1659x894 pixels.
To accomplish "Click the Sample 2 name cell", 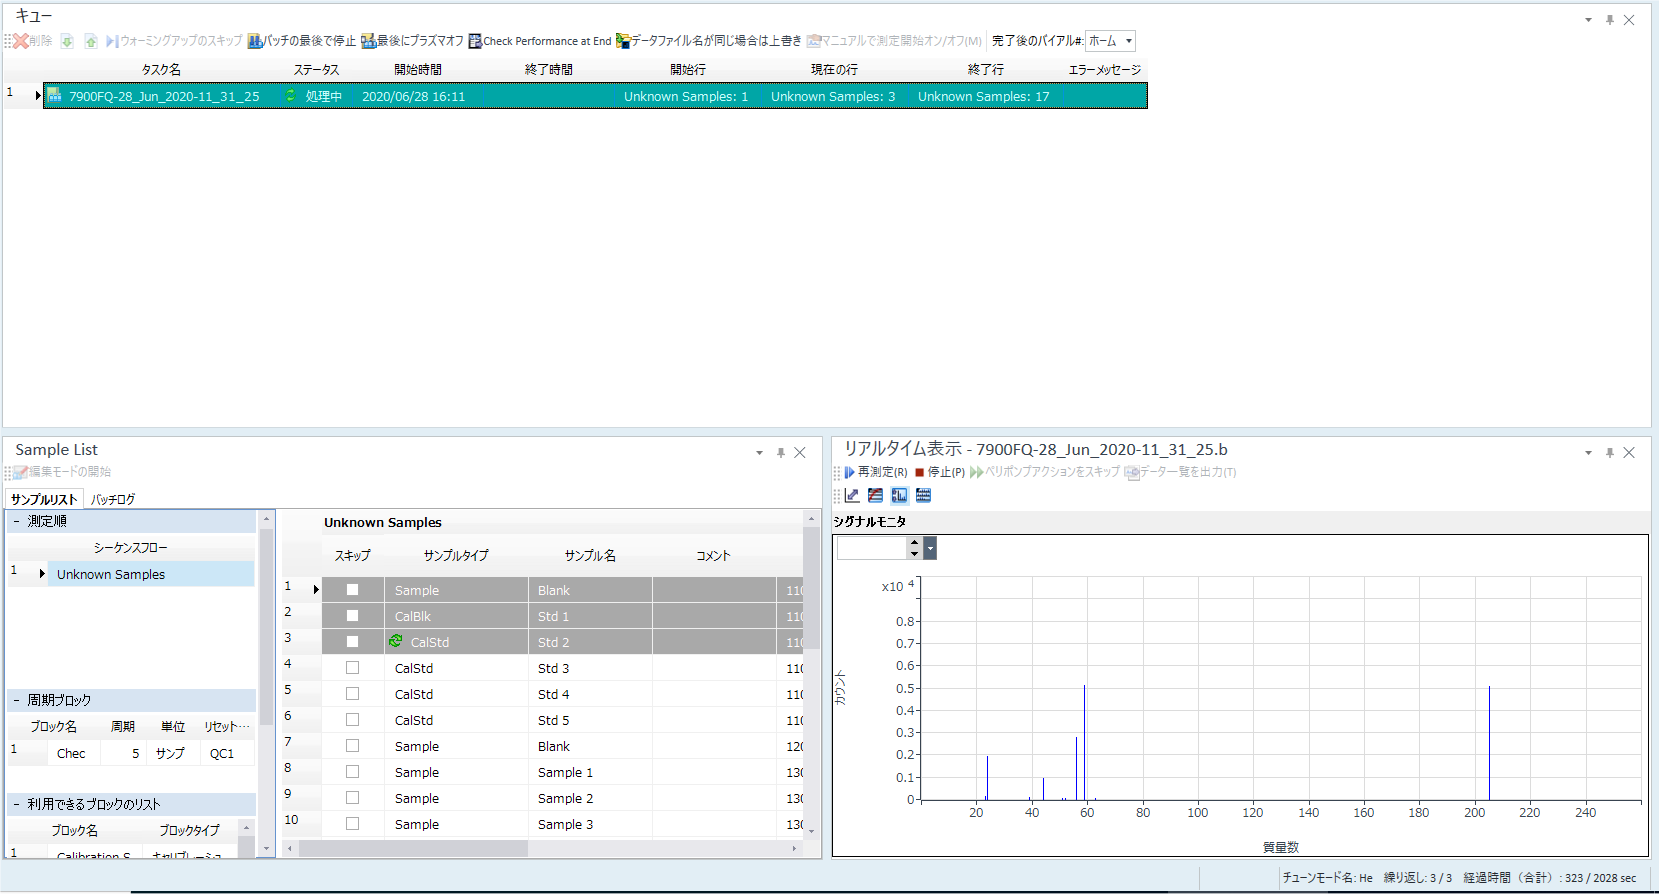I will (x=590, y=798).
